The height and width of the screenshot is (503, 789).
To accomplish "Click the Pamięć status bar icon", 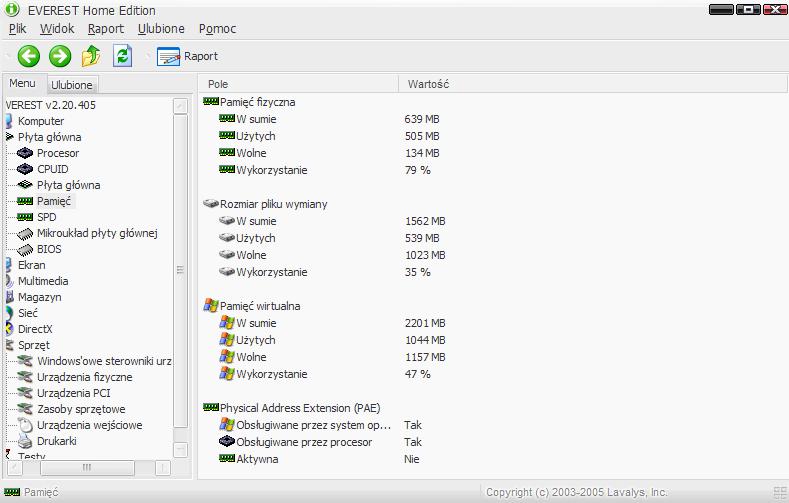I will click(x=12, y=492).
